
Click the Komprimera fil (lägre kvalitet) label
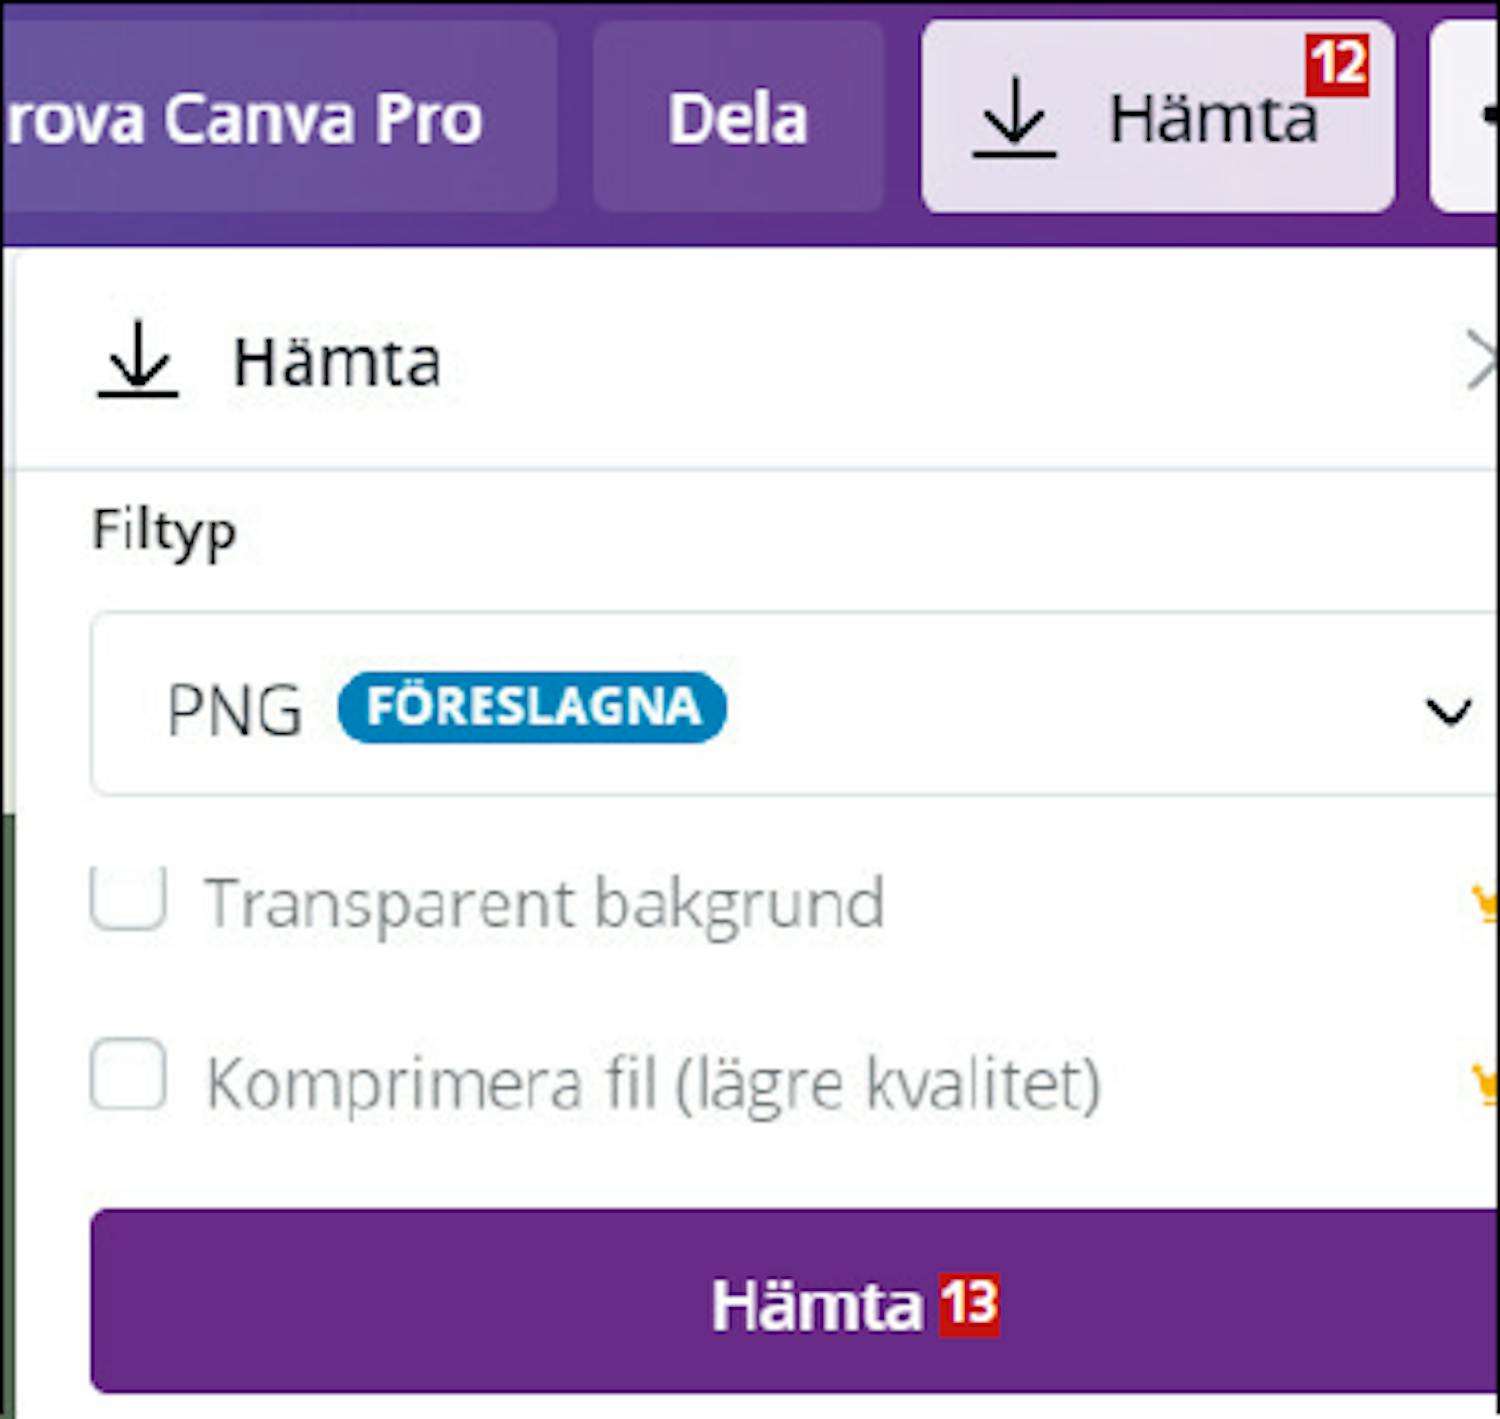[653, 1083]
